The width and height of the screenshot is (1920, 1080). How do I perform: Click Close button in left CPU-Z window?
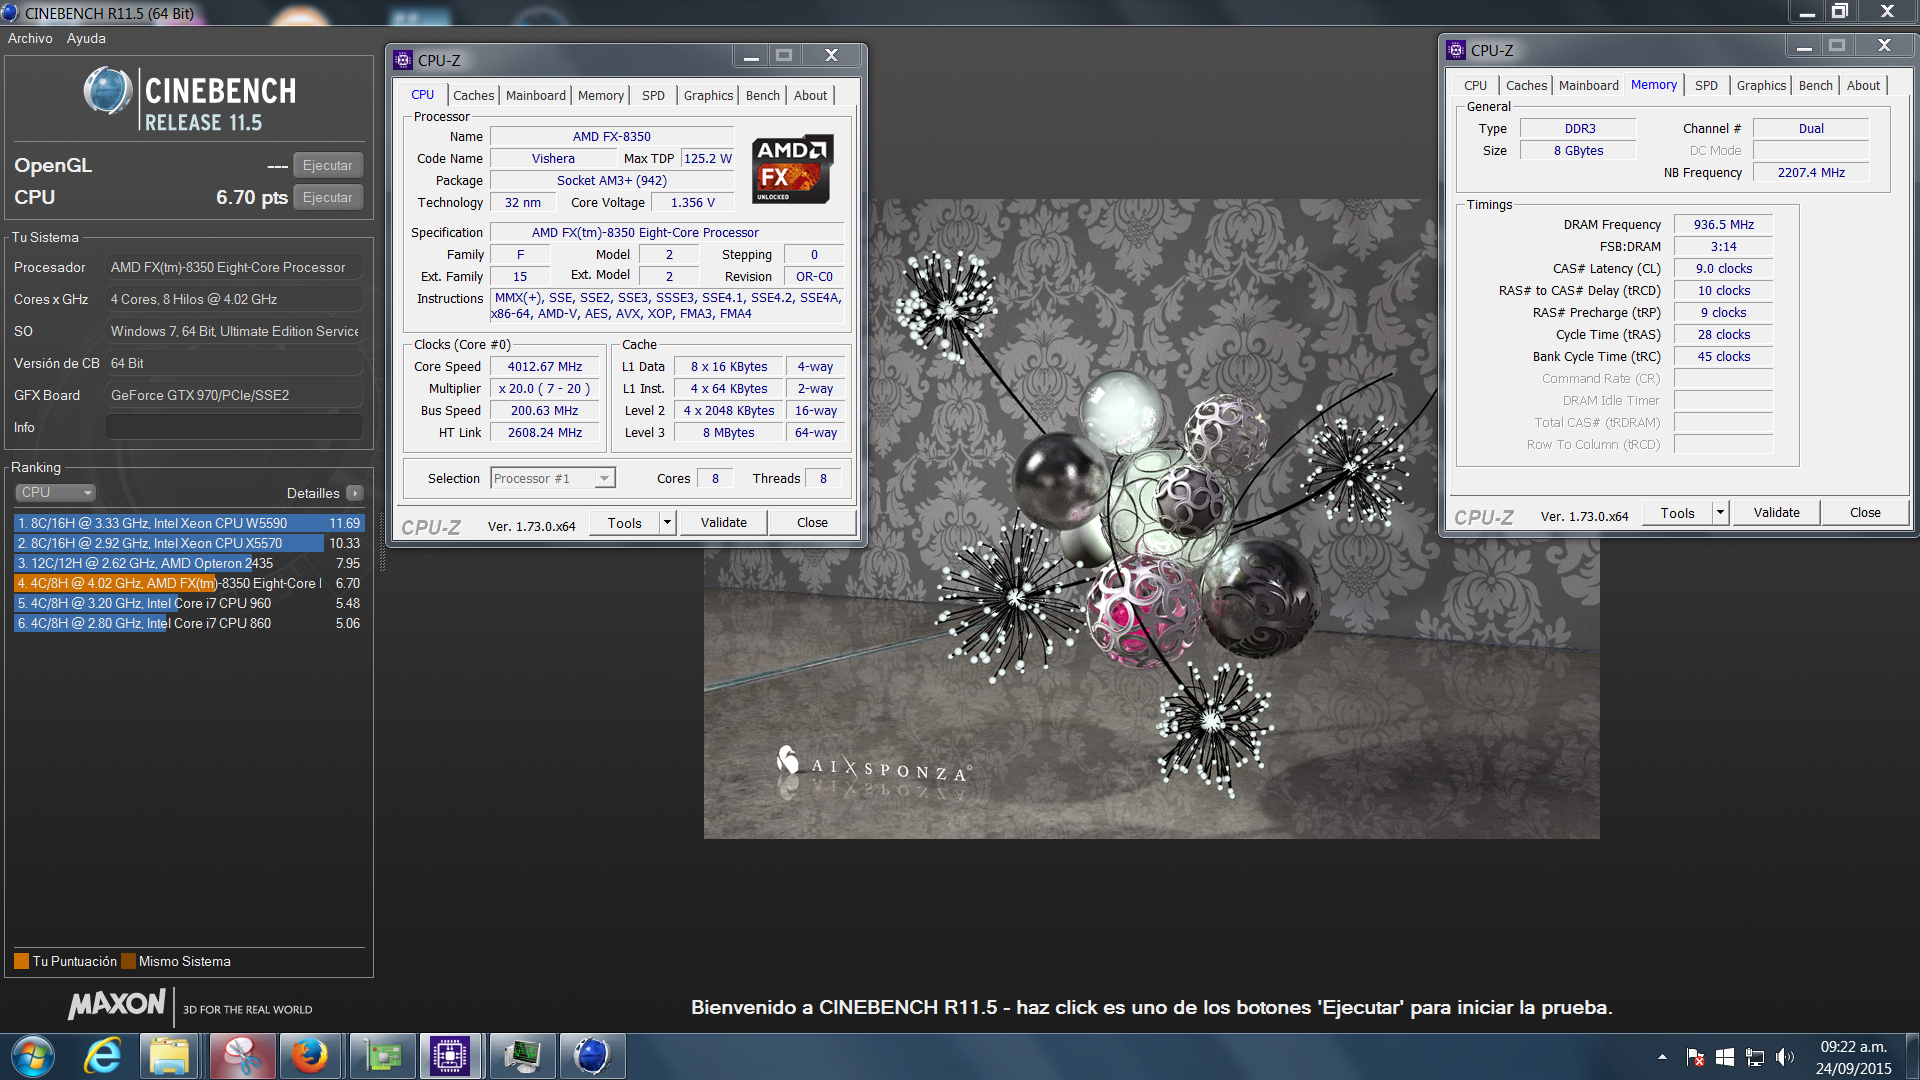[x=812, y=523]
